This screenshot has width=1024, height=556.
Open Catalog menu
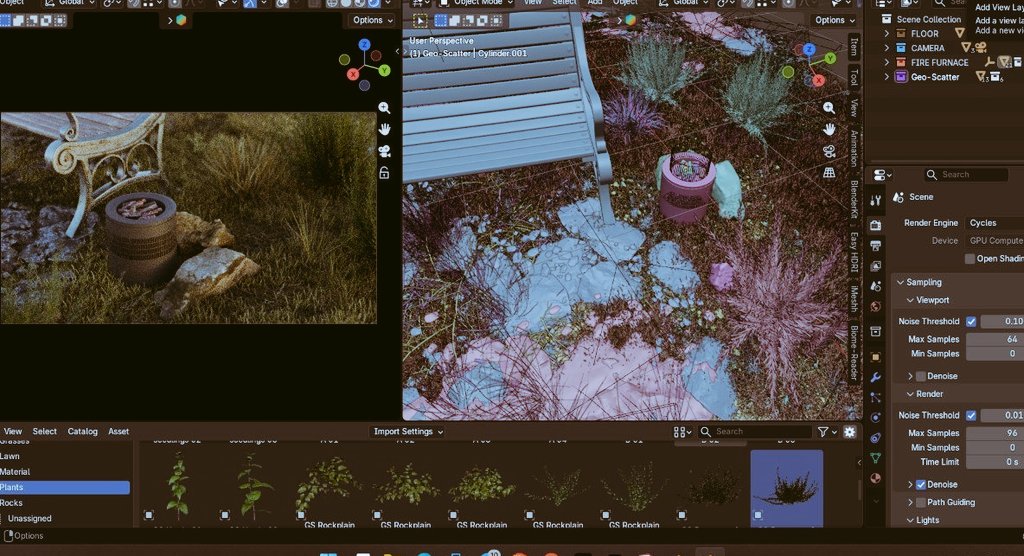(82, 432)
